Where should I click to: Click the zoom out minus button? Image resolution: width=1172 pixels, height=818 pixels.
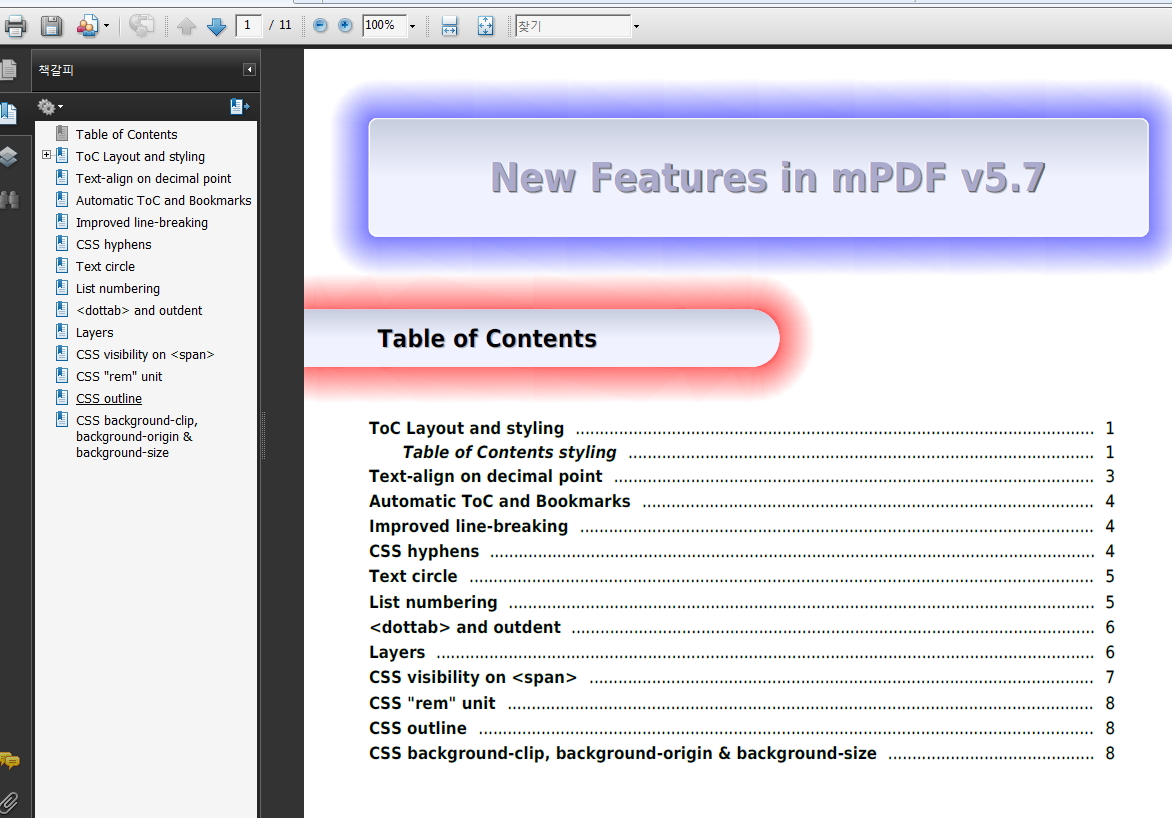coord(320,25)
